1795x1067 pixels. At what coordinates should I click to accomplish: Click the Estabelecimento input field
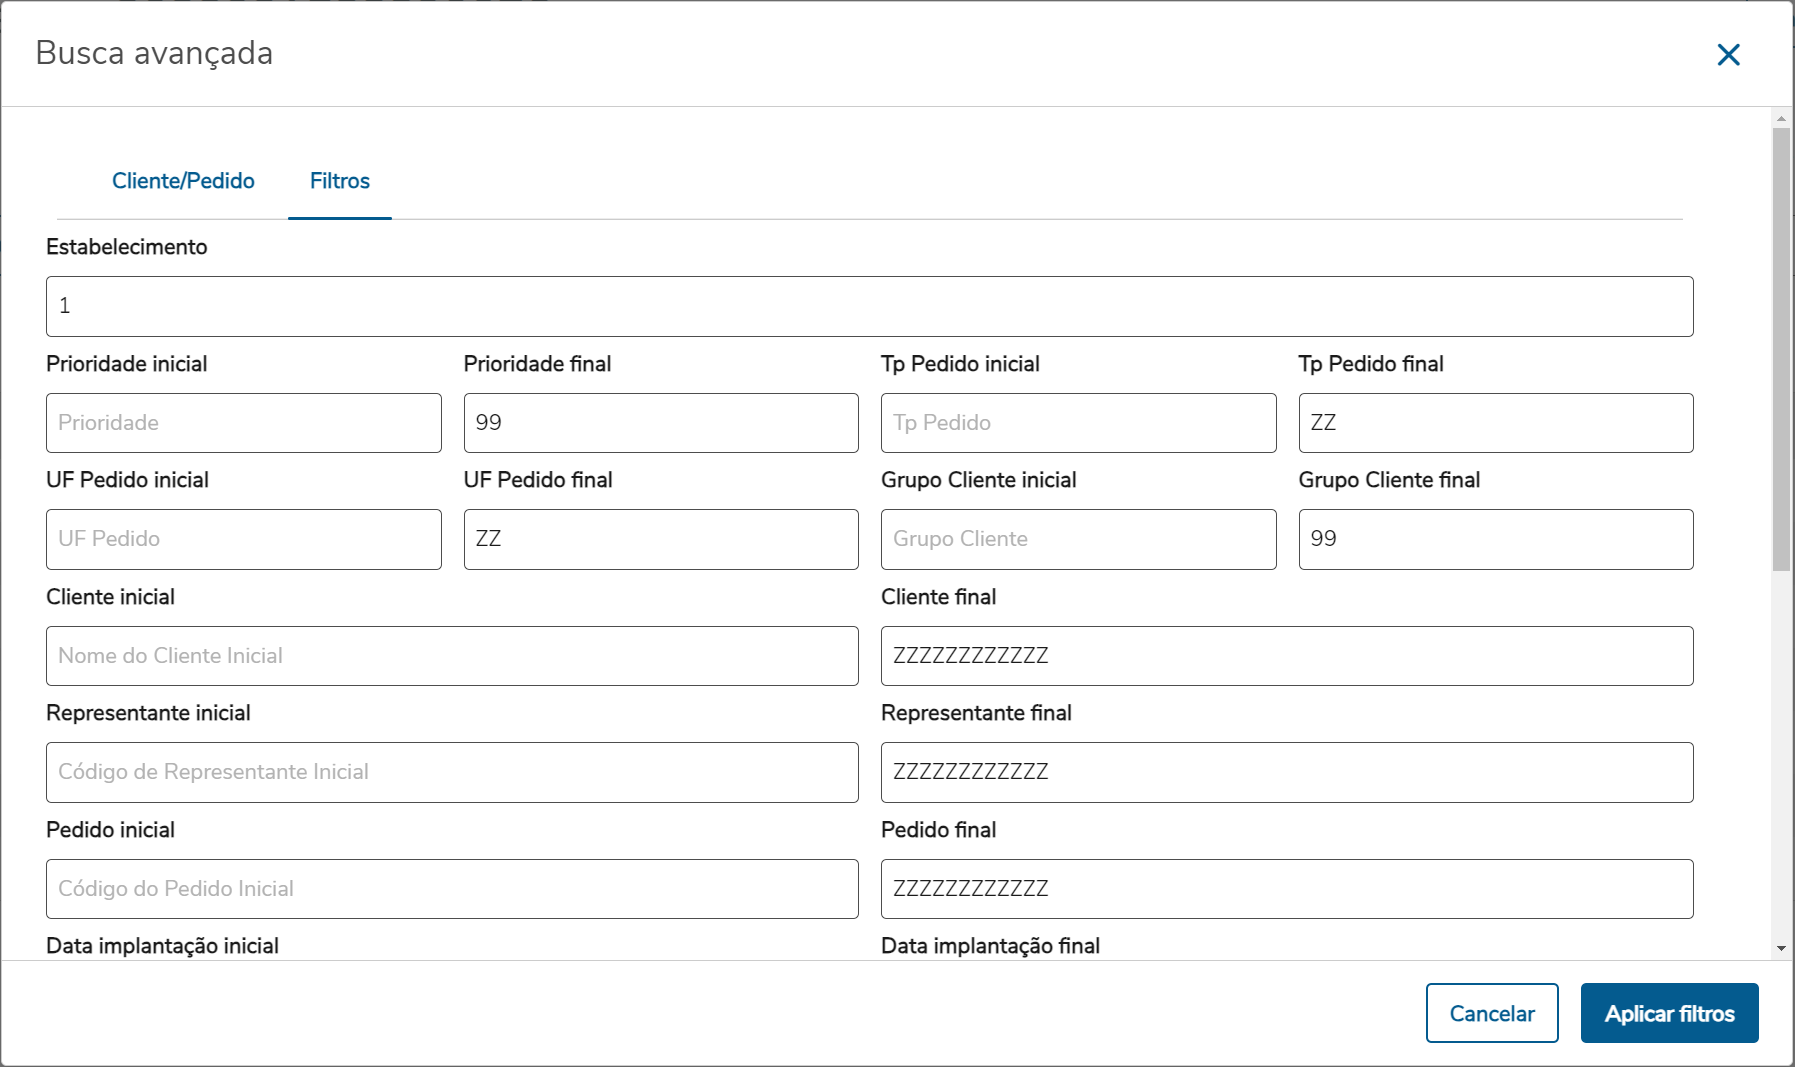[x=869, y=306]
